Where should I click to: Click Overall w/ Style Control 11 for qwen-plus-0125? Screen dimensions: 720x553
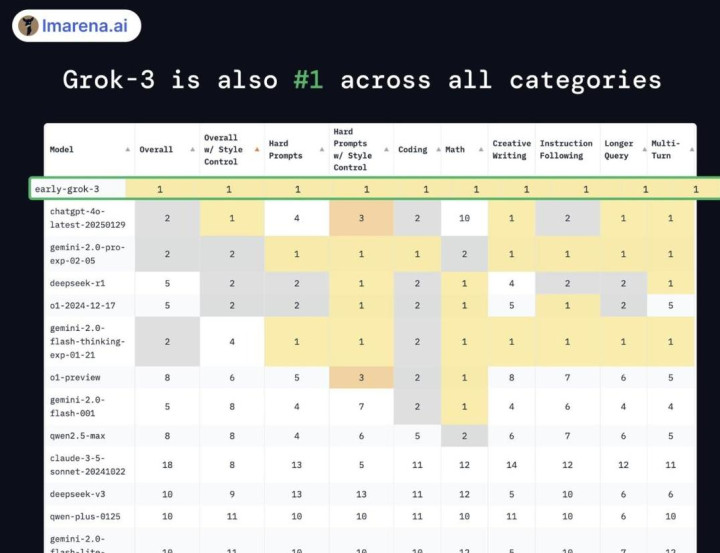232,516
